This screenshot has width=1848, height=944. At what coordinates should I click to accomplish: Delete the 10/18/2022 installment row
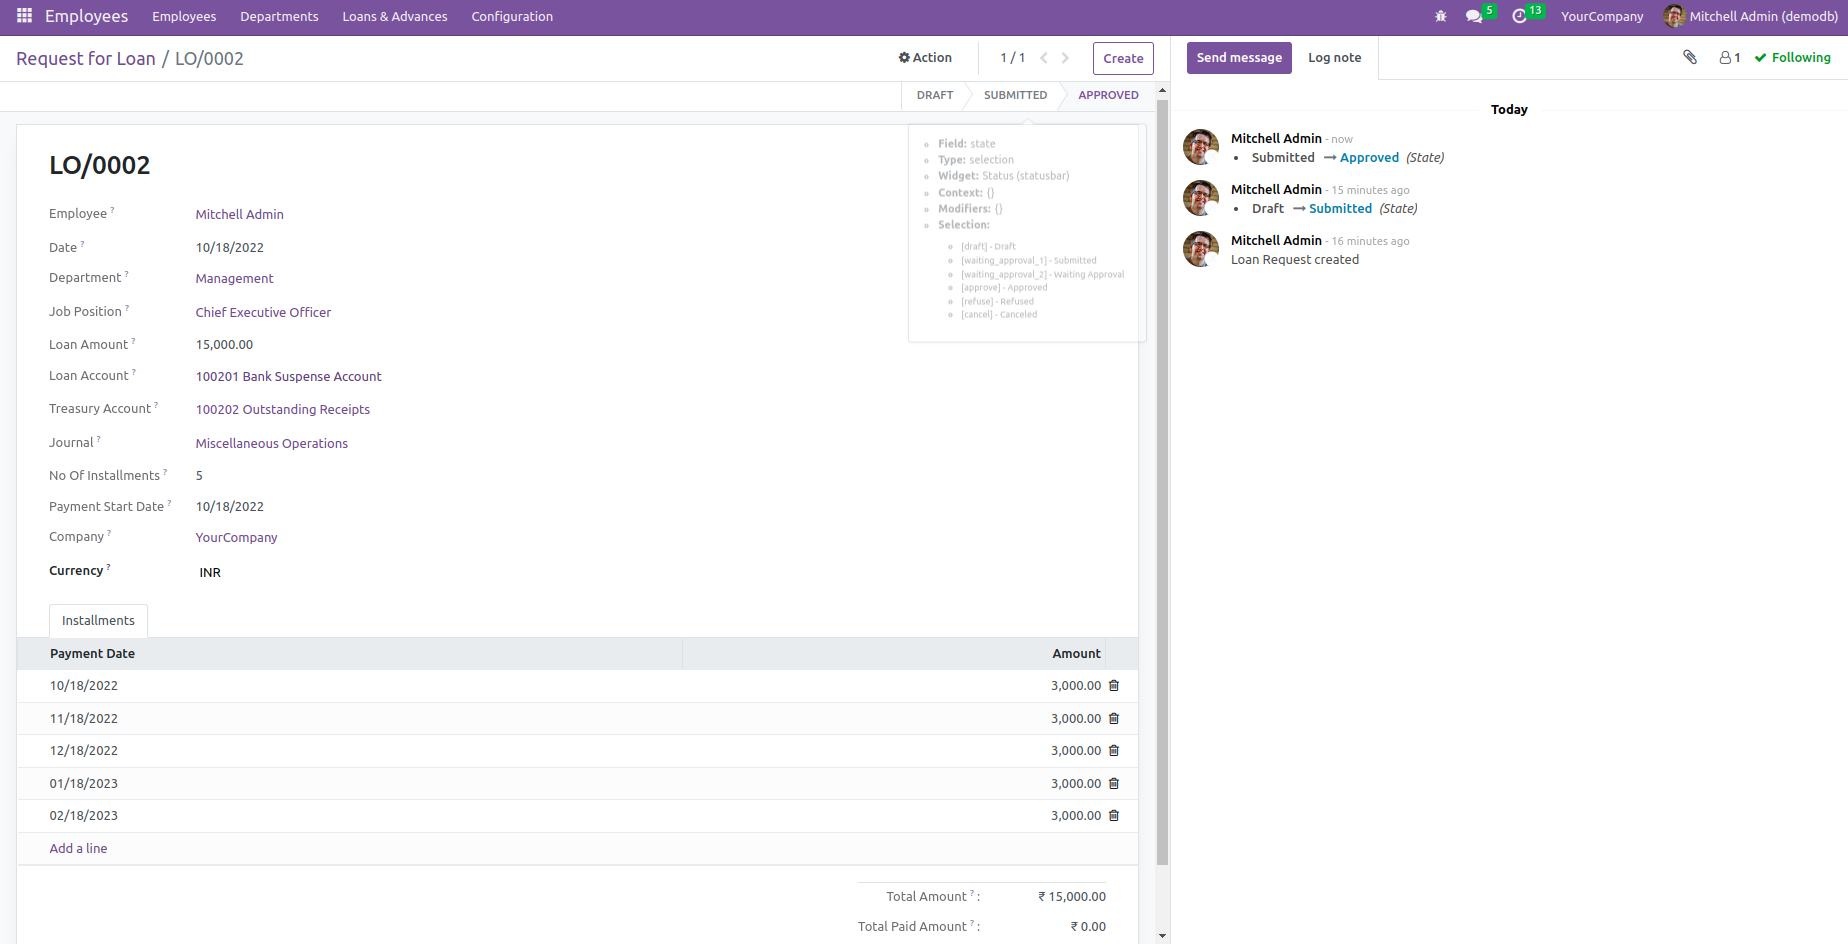point(1114,686)
